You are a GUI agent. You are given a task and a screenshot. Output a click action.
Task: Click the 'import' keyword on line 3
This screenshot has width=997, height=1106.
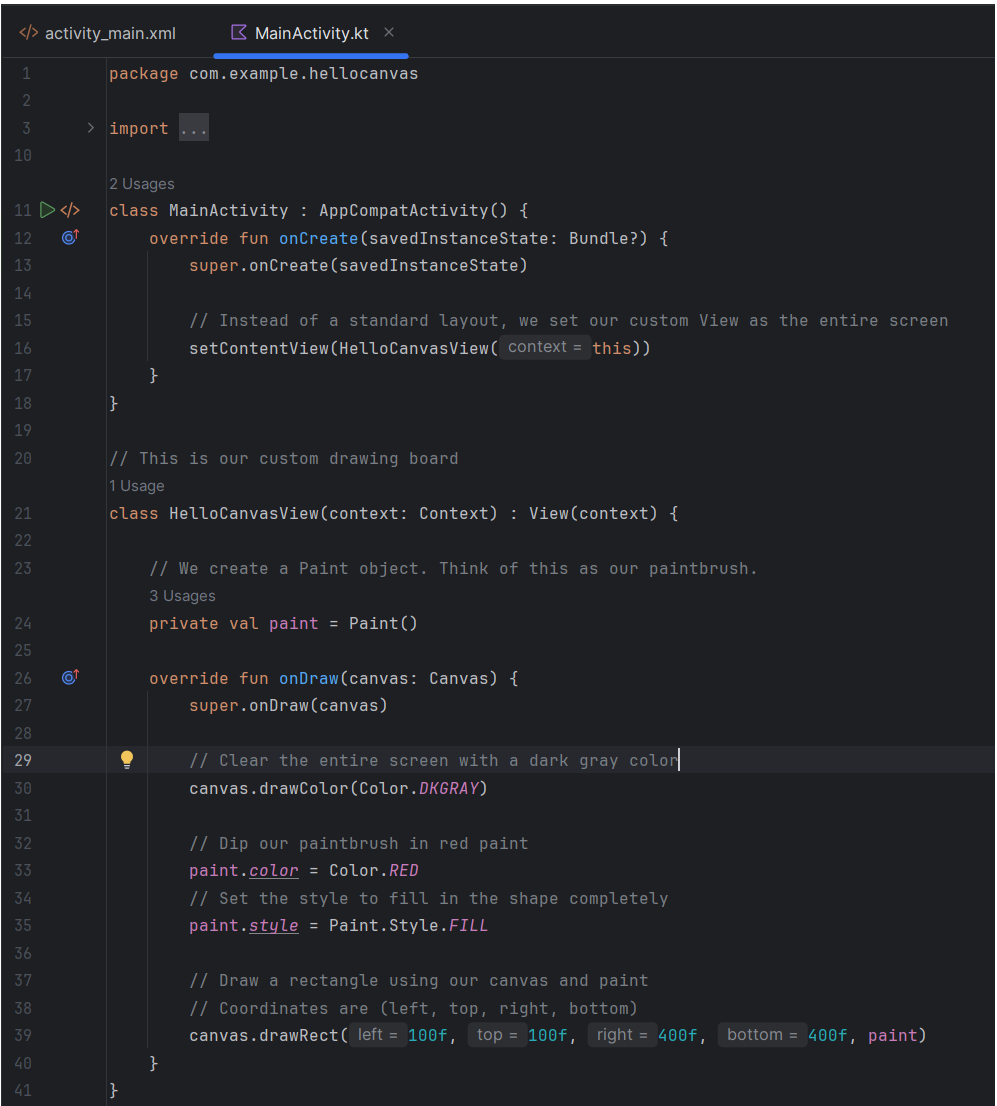click(x=139, y=128)
